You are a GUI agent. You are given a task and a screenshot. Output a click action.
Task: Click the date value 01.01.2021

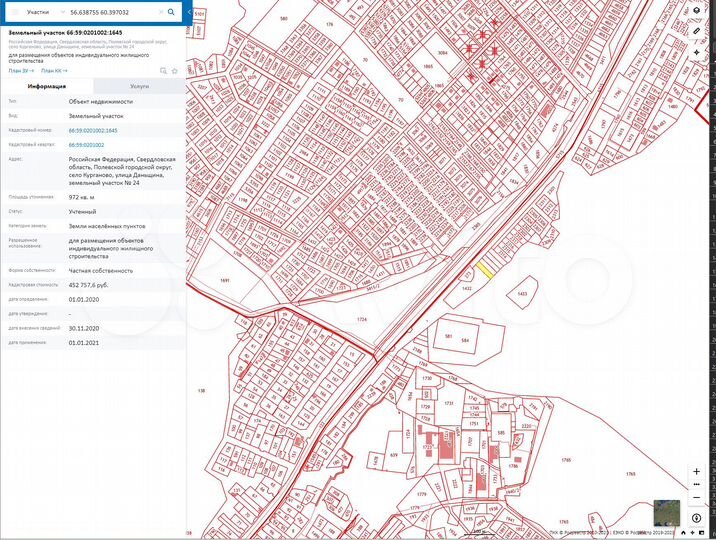click(84, 343)
